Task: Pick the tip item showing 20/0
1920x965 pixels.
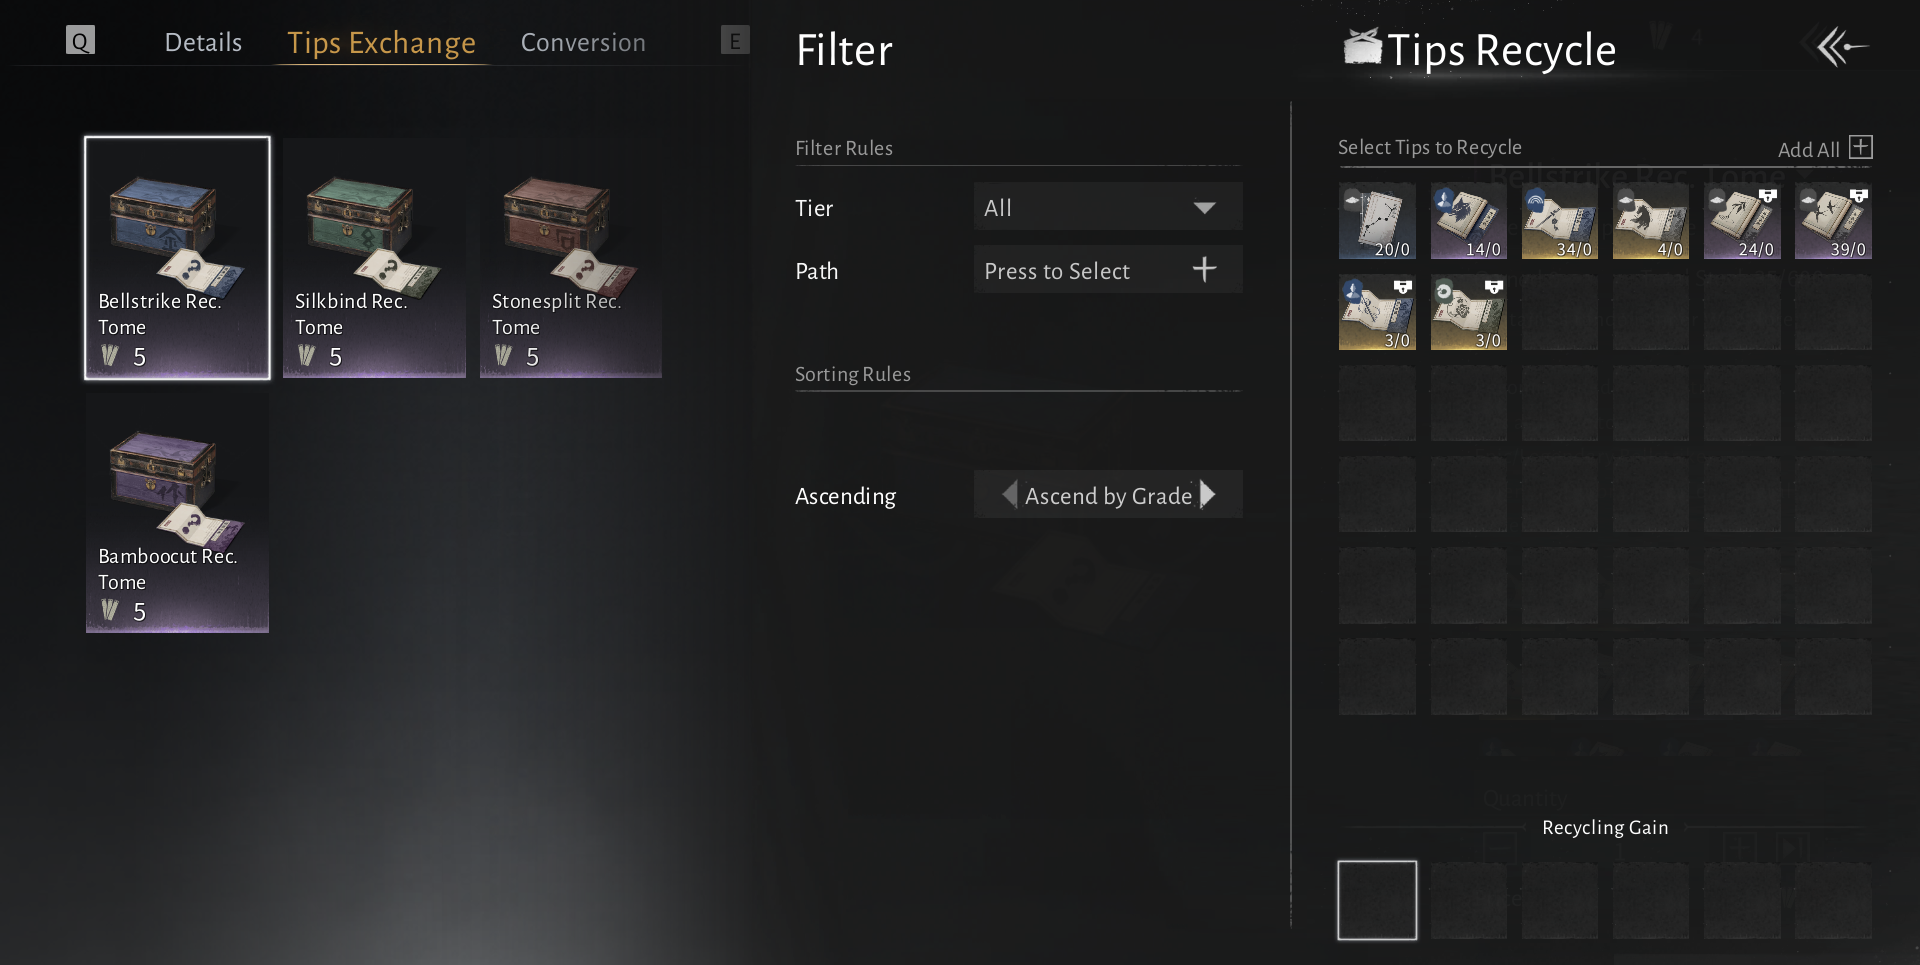Action: pos(1377,221)
